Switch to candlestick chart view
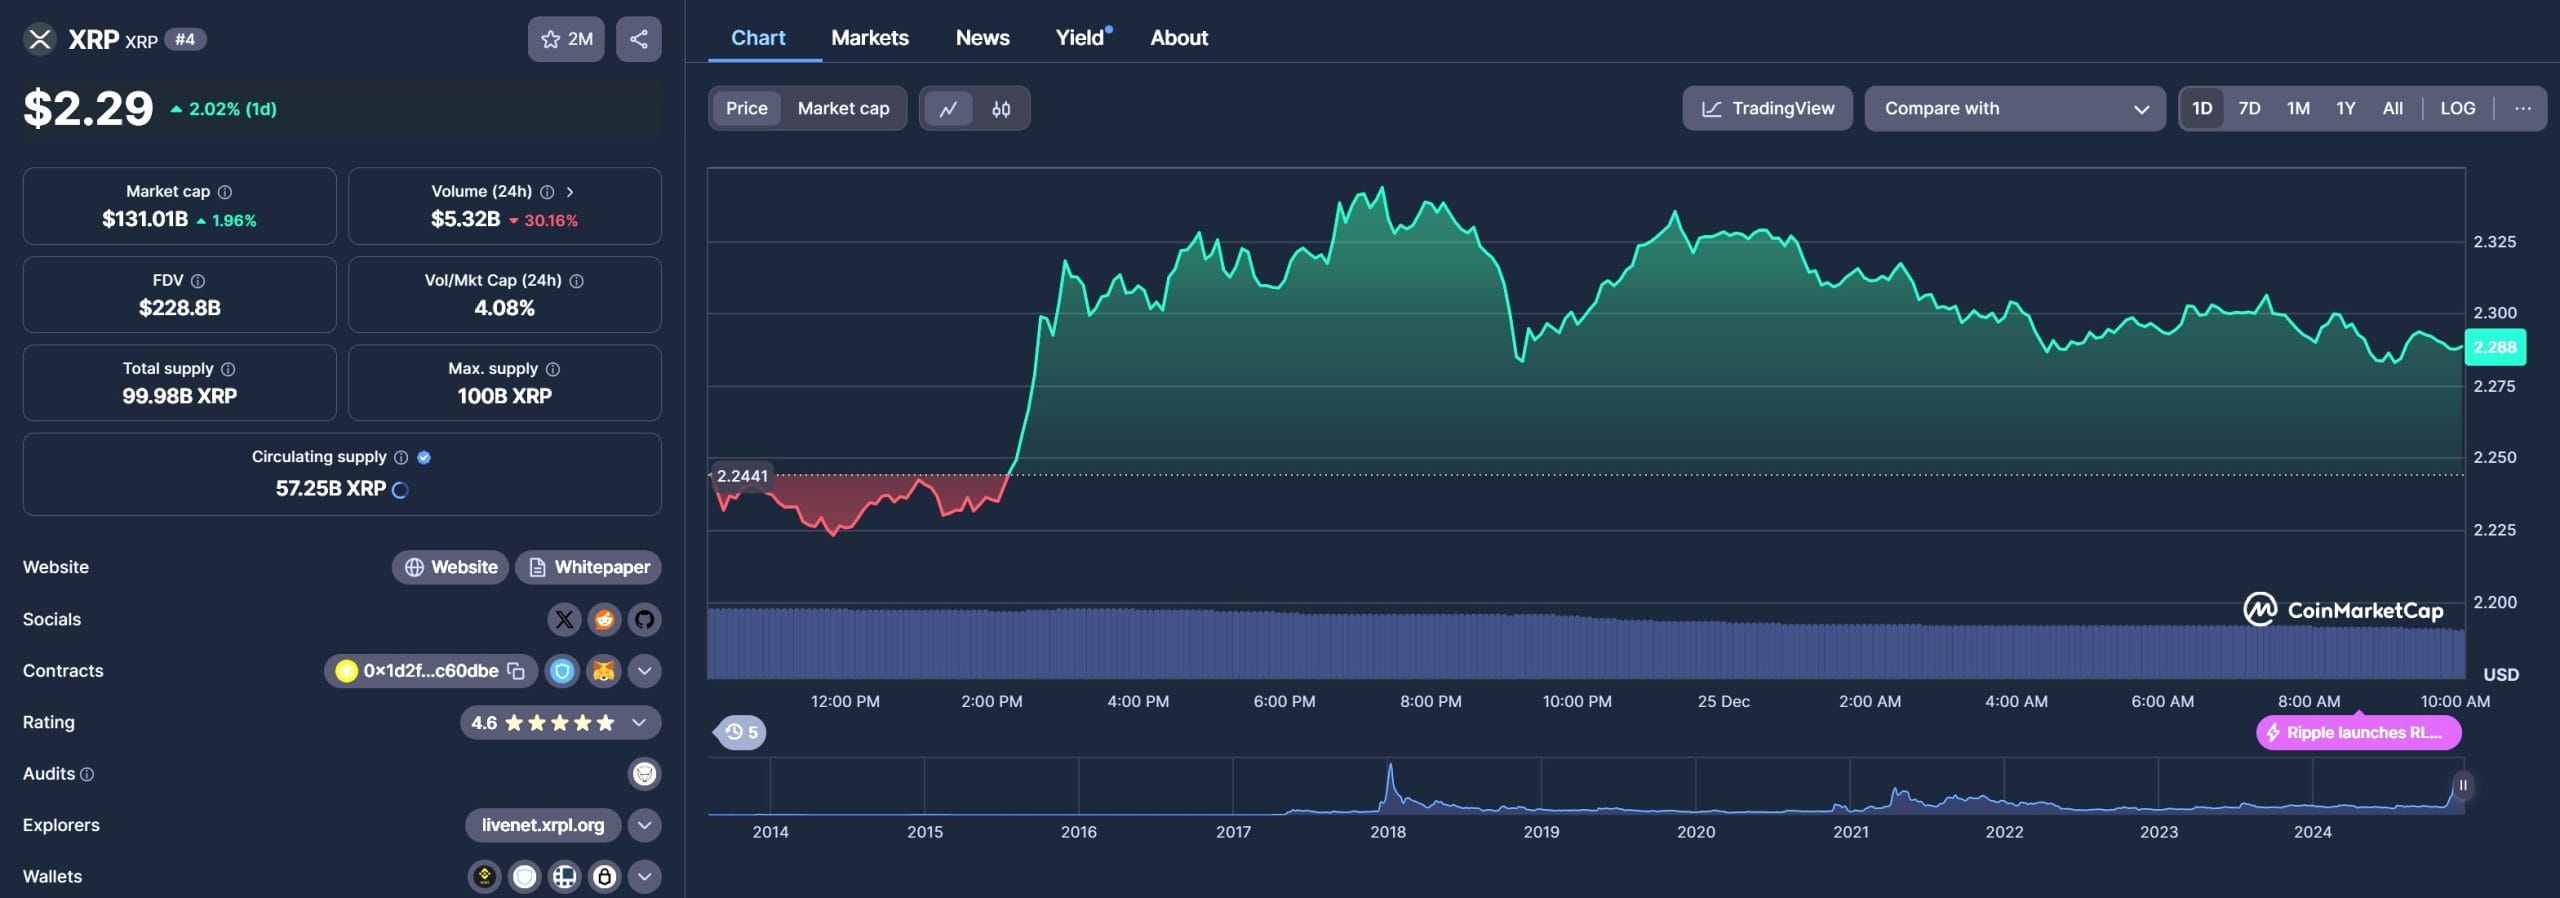Screen dimensions: 2560x898 point(1001,109)
